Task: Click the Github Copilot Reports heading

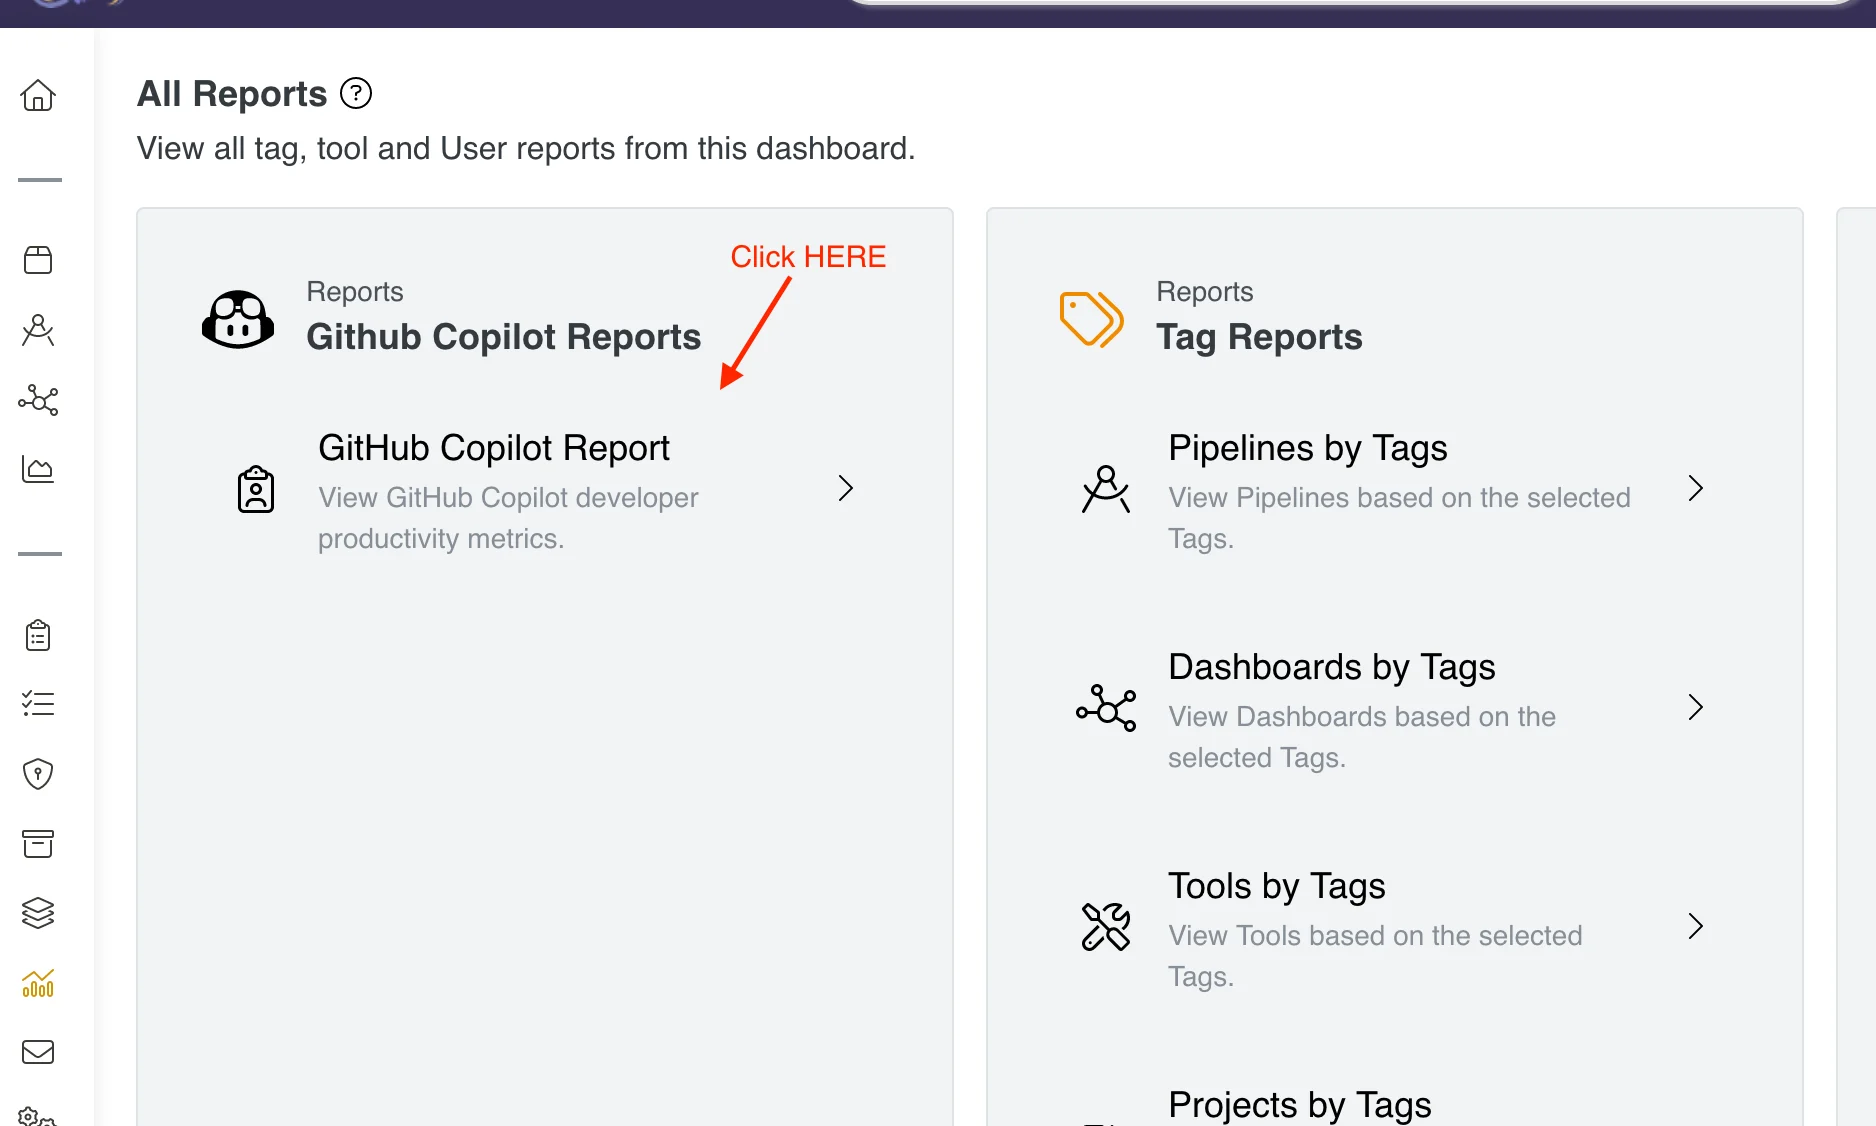Action: point(504,337)
